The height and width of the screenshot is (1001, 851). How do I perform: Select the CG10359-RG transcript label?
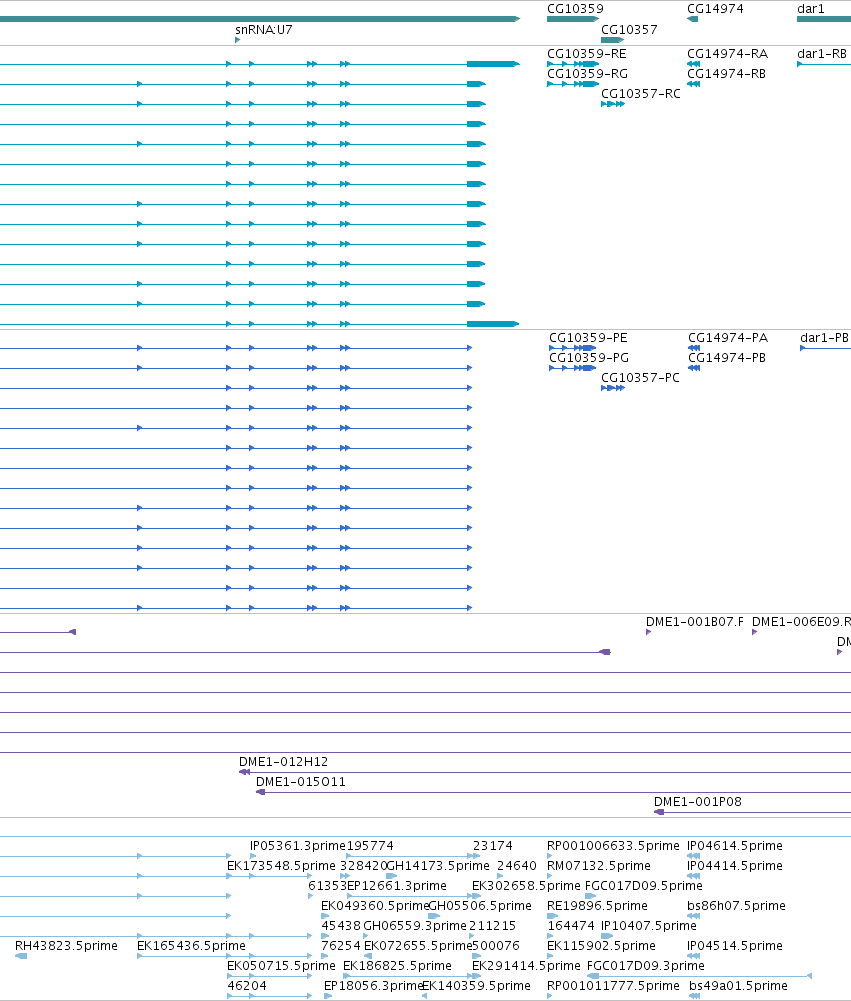pos(587,74)
